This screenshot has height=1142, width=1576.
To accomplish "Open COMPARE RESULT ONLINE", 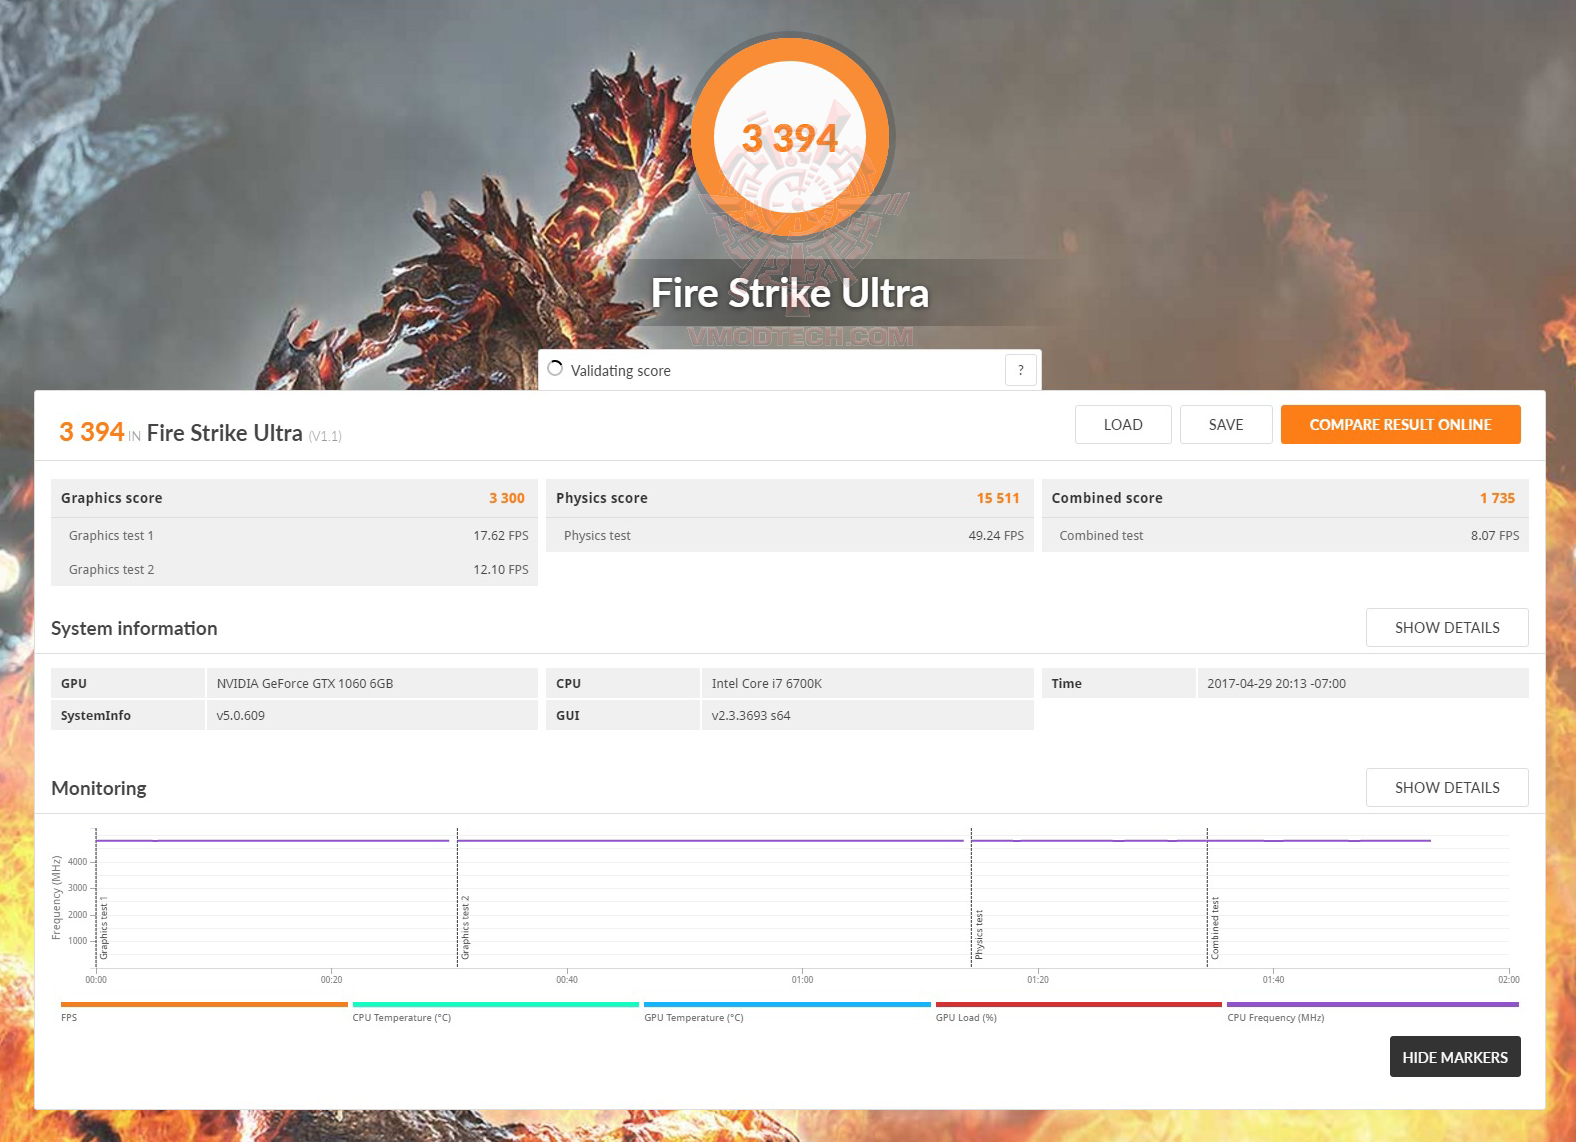I will click(x=1400, y=424).
